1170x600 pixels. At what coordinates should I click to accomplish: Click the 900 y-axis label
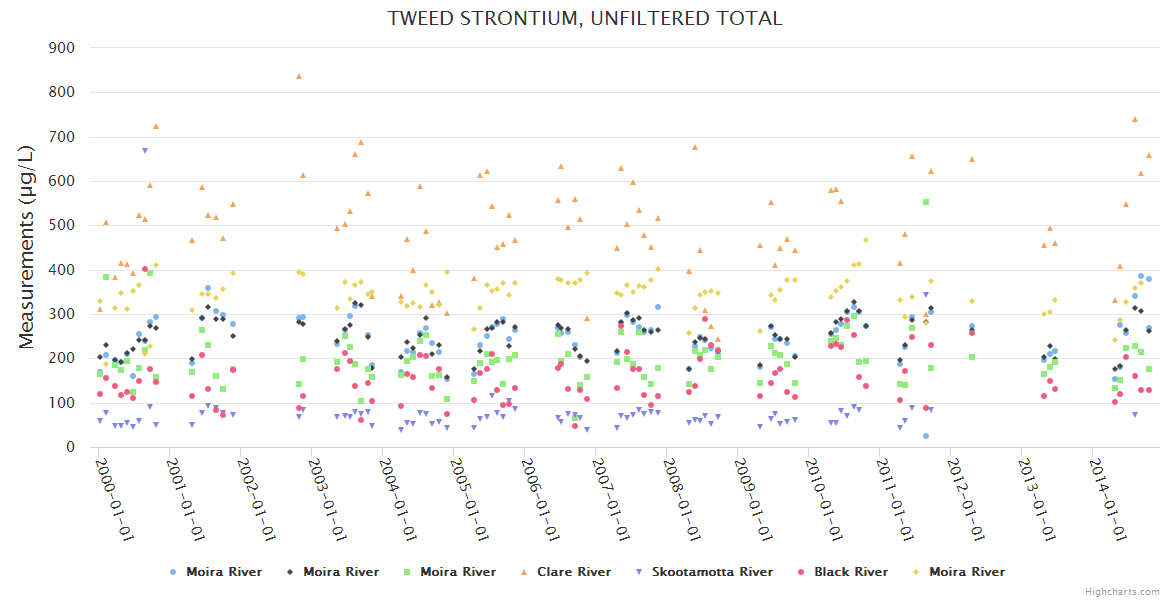click(x=62, y=47)
